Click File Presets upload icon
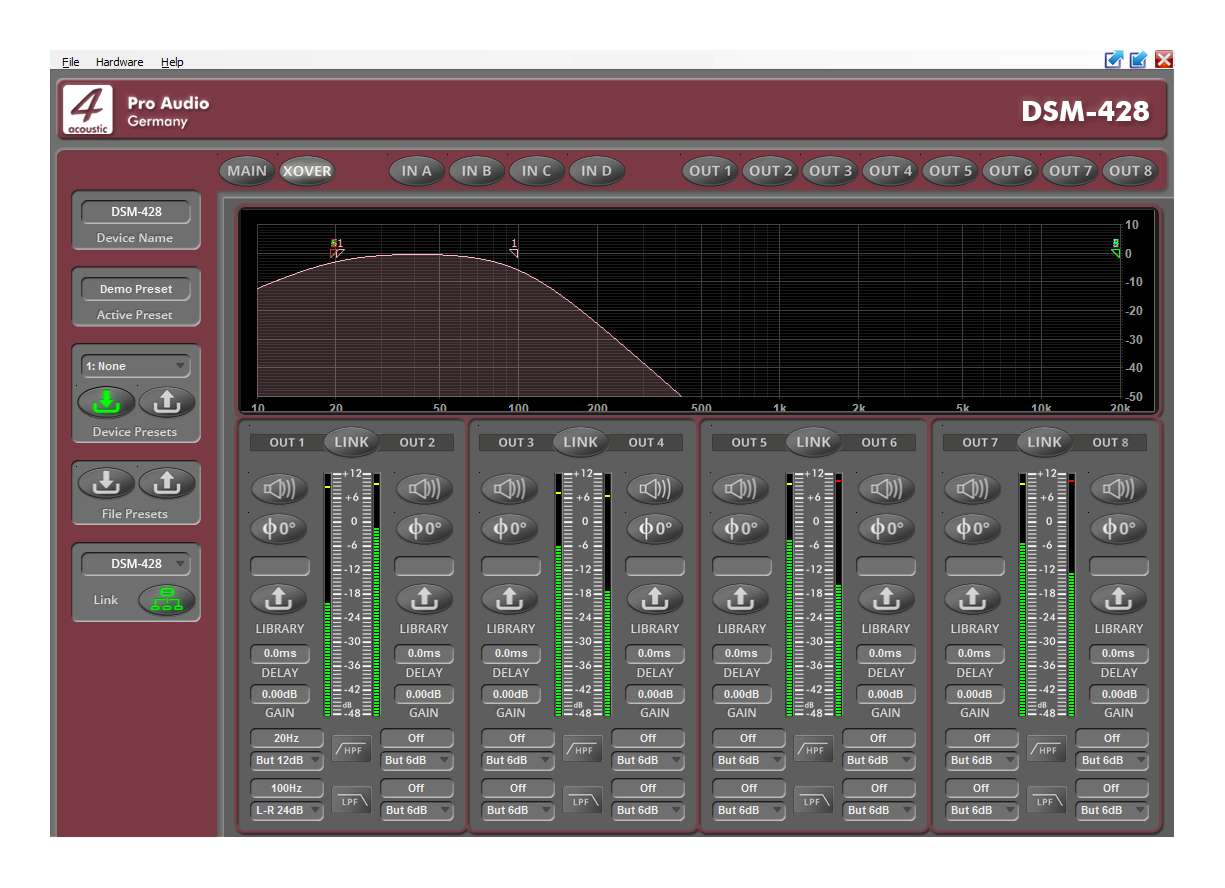The image size is (1225, 888). [166, 484]
